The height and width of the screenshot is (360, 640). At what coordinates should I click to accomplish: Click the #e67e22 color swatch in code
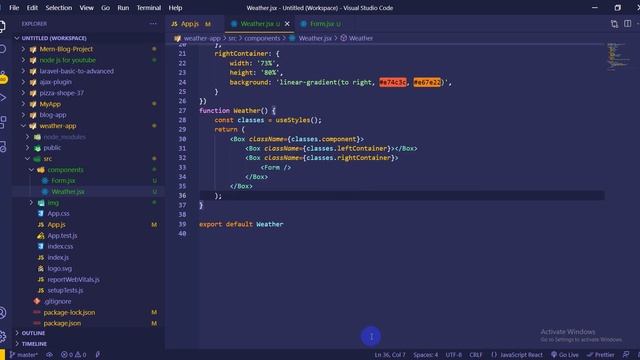click(427, 82)
